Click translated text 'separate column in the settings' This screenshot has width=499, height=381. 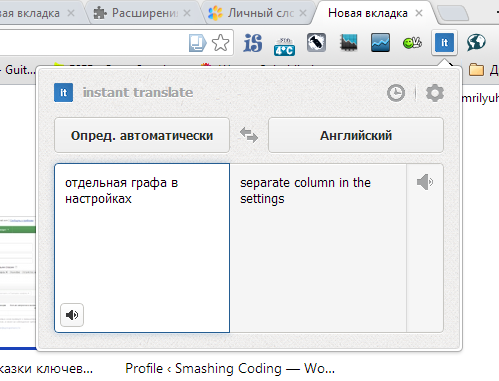click(x=305, y=191)
